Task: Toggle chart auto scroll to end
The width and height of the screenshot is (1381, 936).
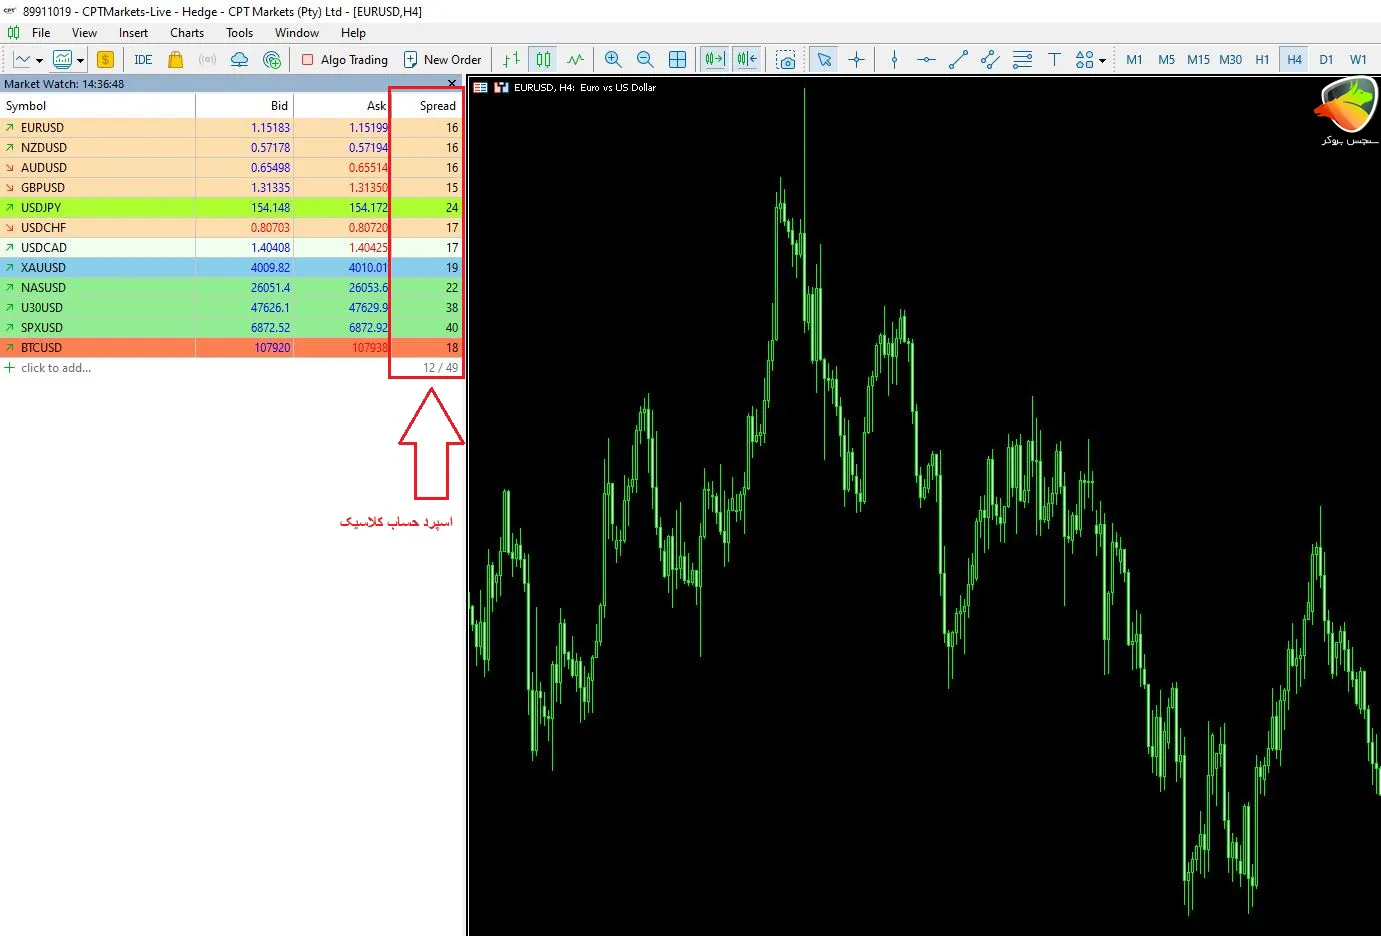Action: coord(714,60)
